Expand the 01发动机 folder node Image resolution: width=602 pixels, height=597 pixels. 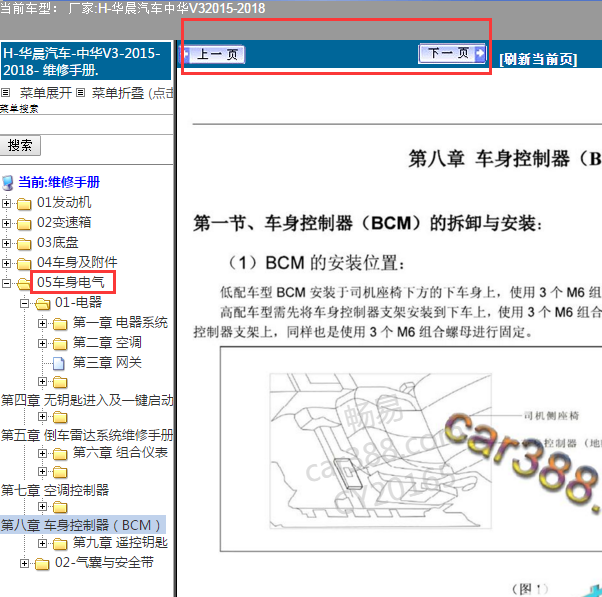(7, 203)
